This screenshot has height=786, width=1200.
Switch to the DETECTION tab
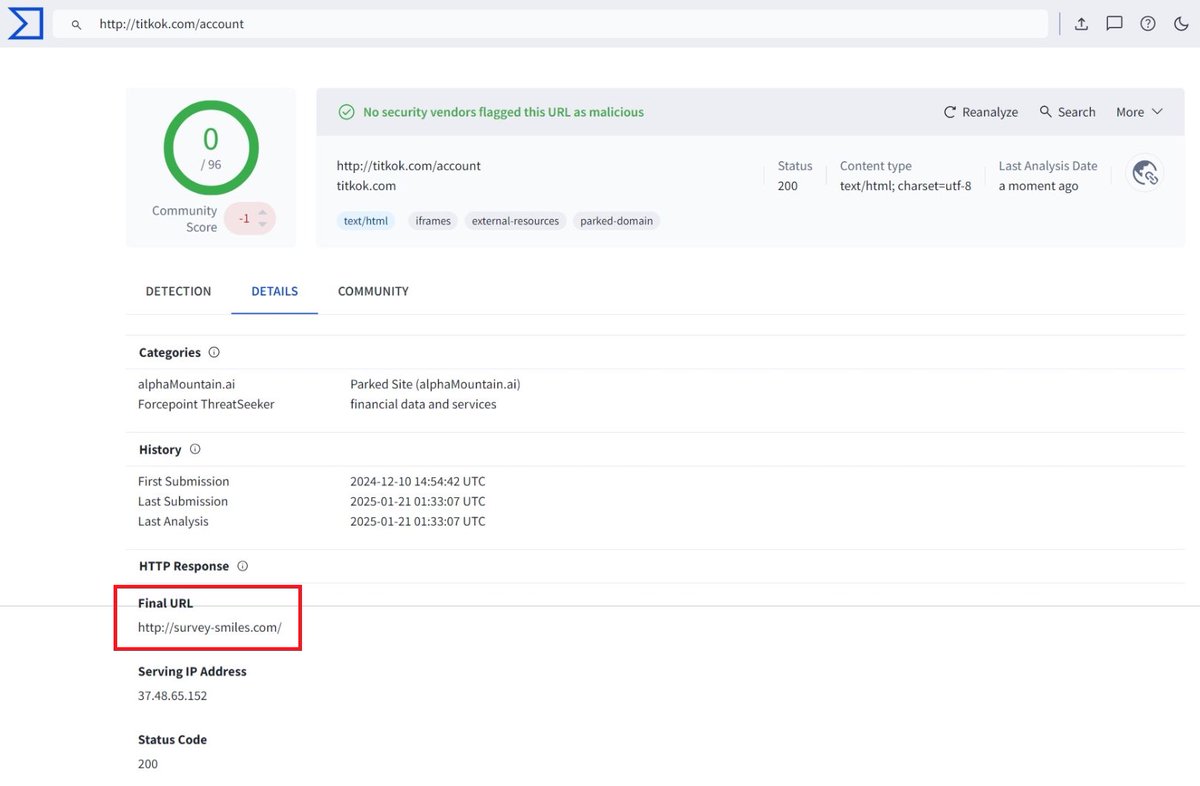pyautogui.click(x=179, y=291)
